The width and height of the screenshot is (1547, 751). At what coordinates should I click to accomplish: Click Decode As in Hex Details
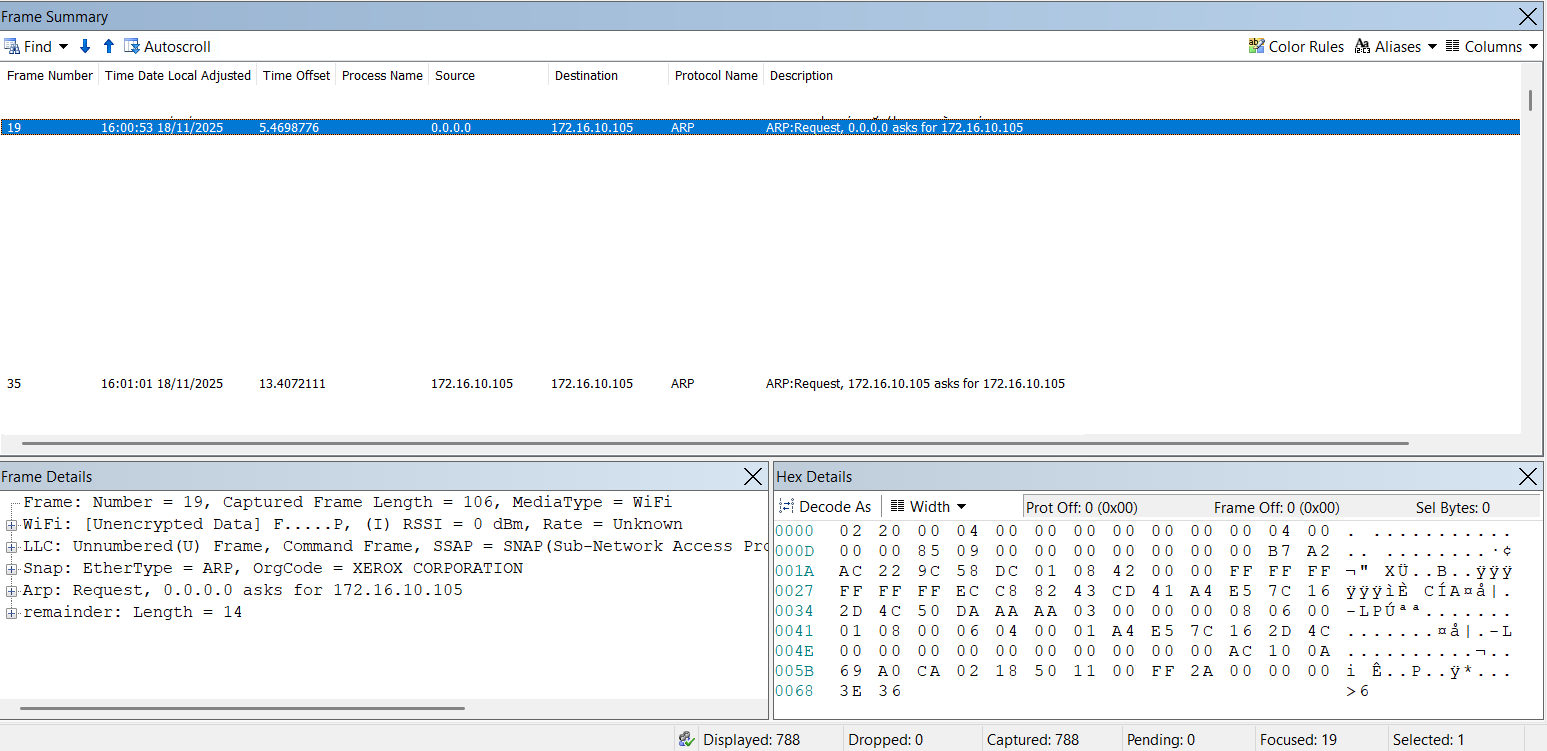pyautogui.click(x=825, y=507)
